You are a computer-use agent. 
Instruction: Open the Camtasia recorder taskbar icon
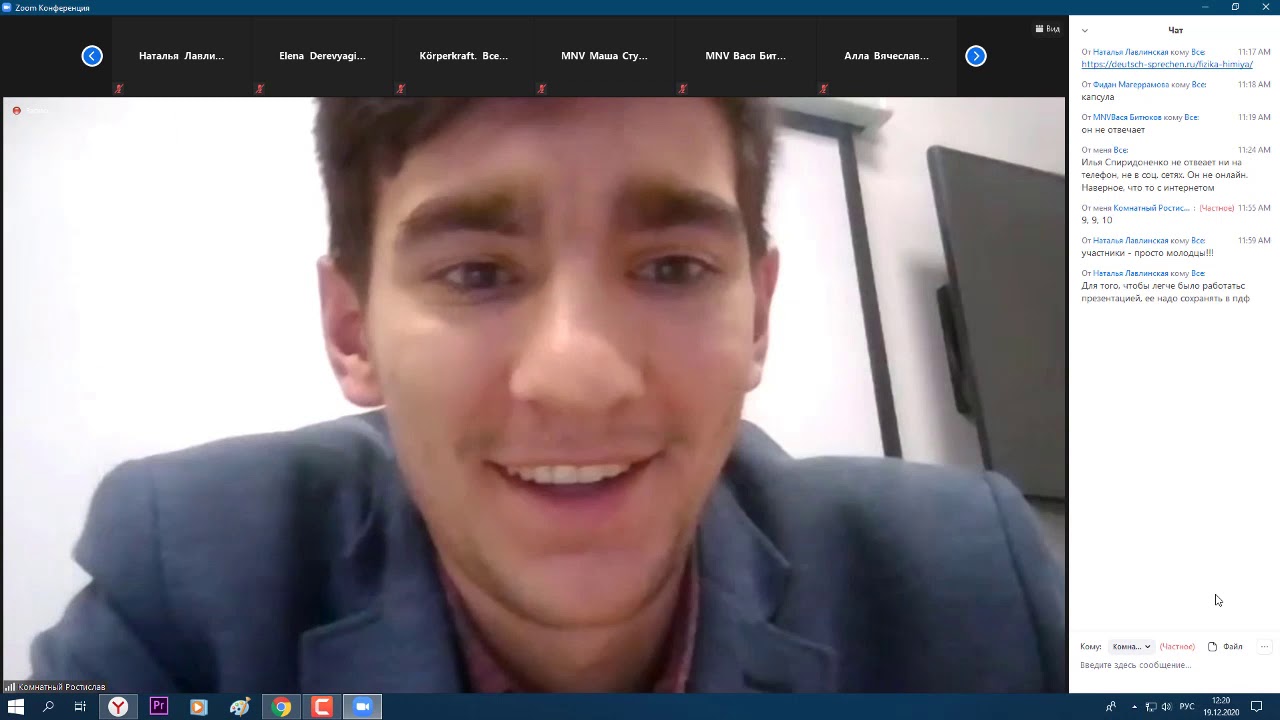click(322, 707)
